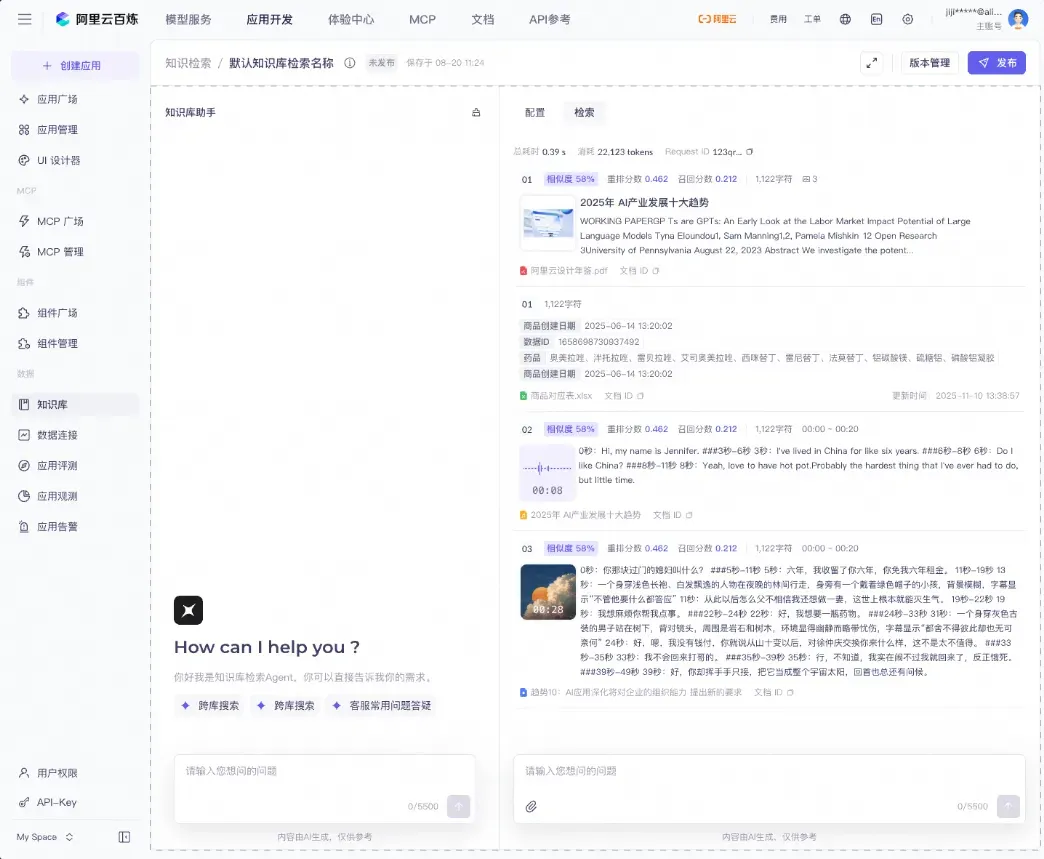
Task: Click the attachment paperclip icon
Action: click(531, 806)
